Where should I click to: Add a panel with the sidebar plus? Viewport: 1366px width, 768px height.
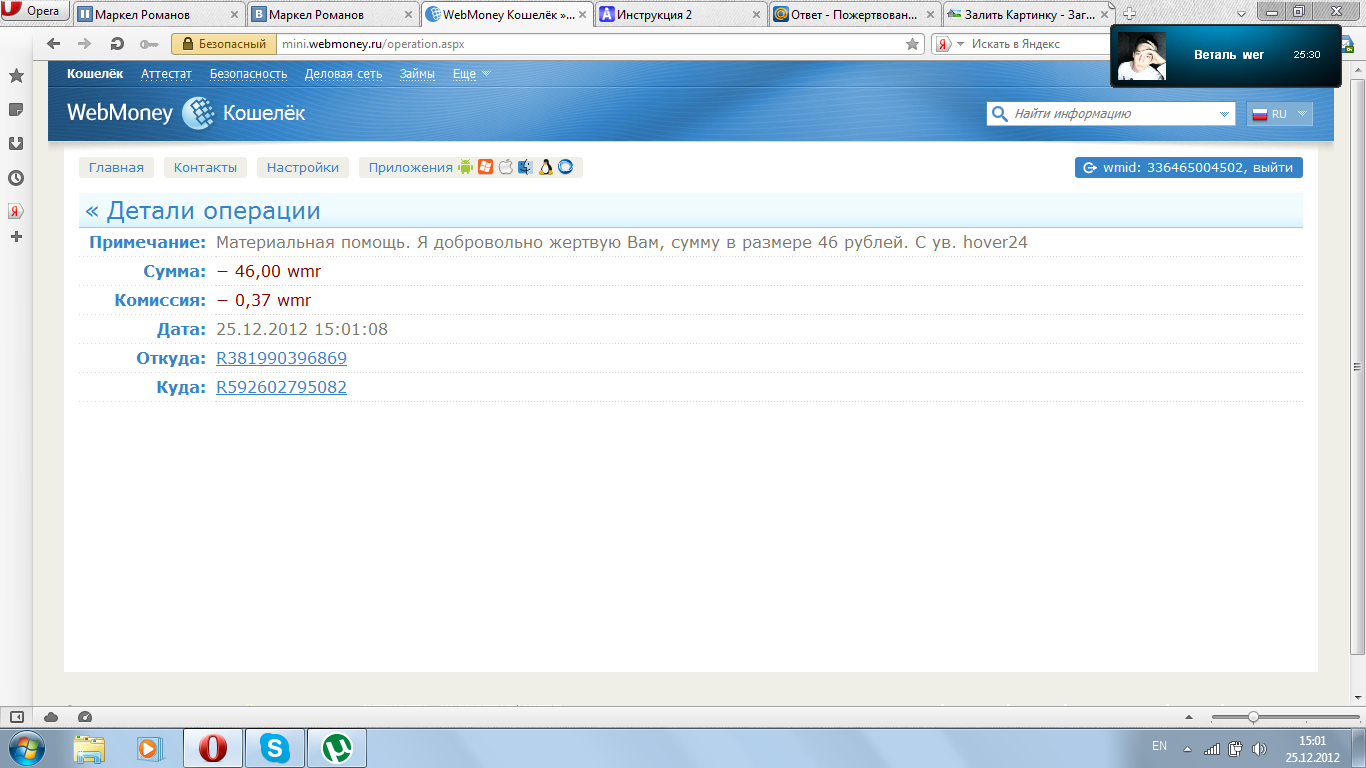(x=16, y=237)
